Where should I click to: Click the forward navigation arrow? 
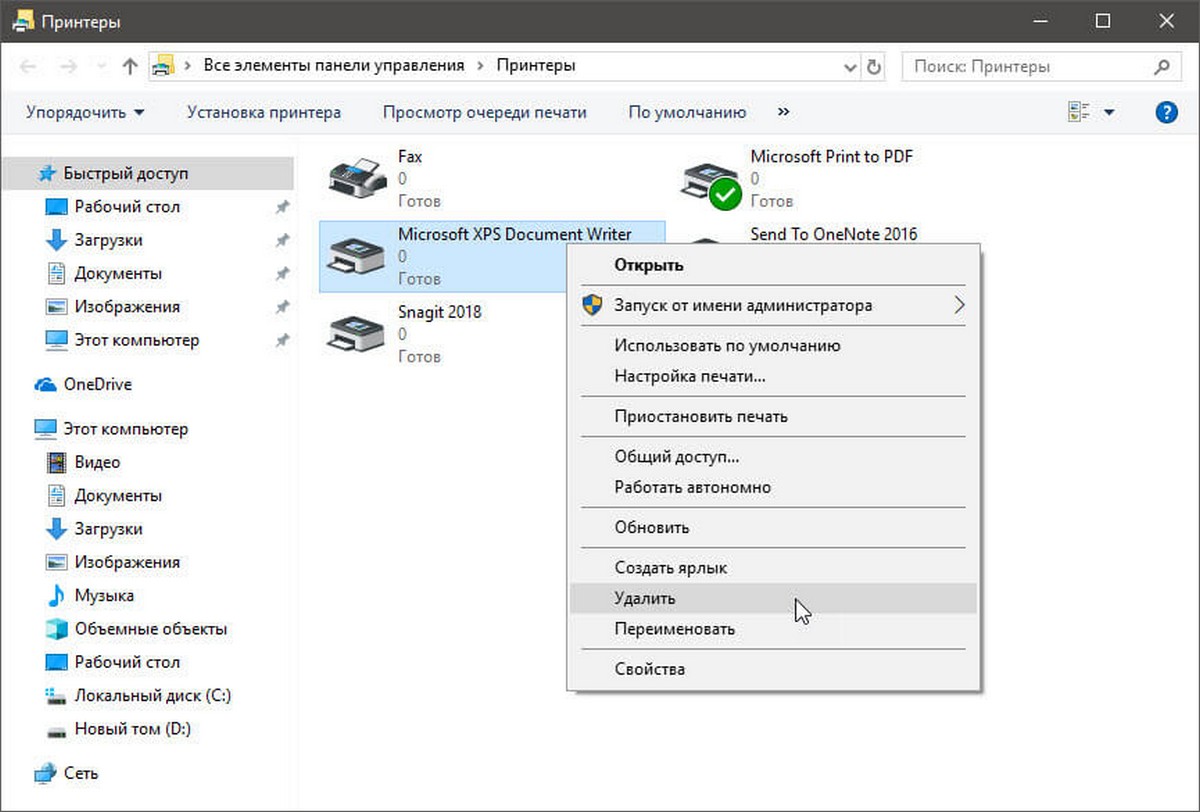pyautogui.click(x=68, y=67)
